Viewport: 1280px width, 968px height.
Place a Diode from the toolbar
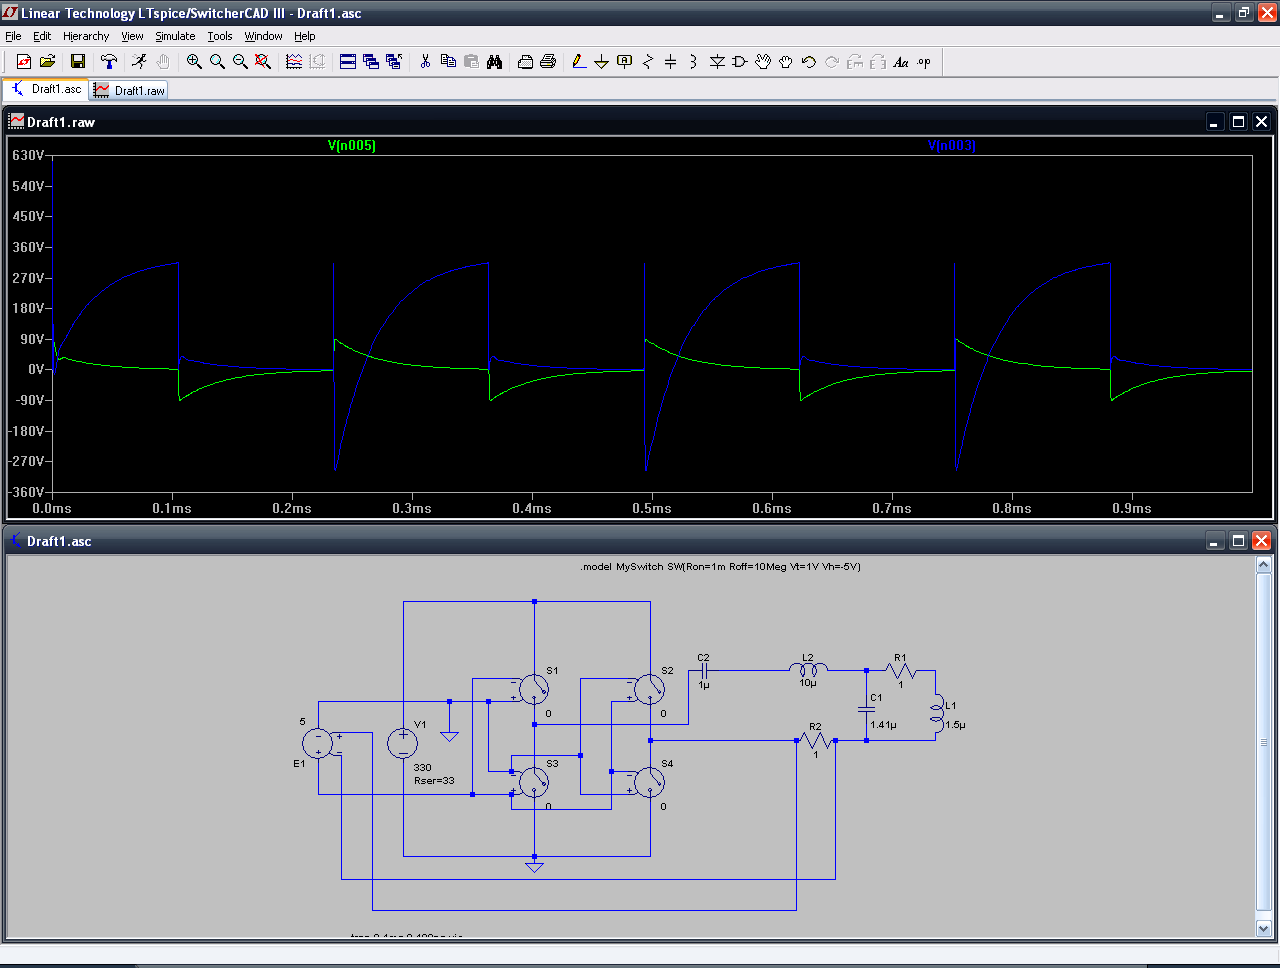717,62
